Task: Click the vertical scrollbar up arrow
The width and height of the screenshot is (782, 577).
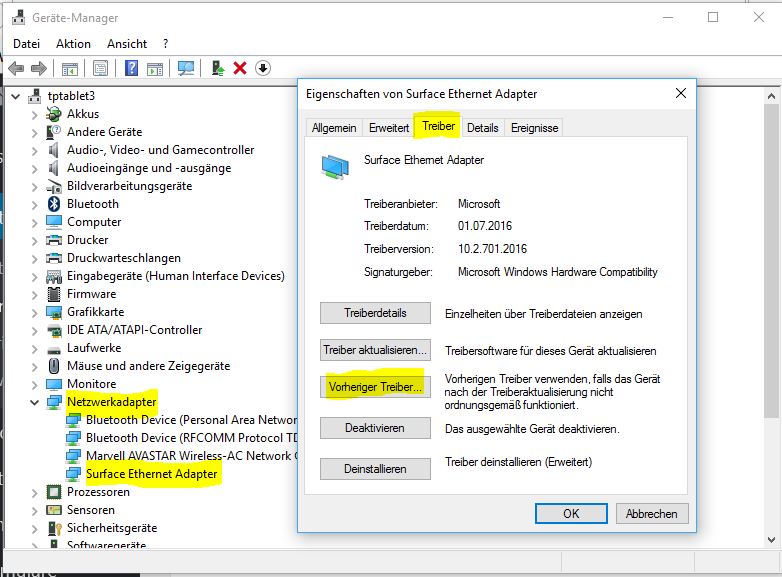Action: (771, 96)
